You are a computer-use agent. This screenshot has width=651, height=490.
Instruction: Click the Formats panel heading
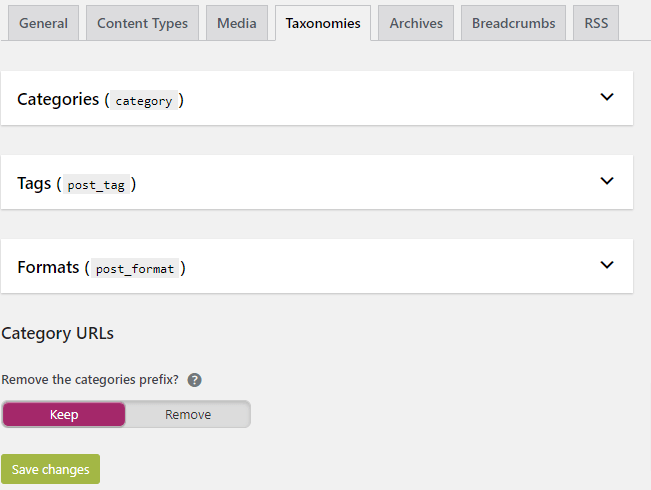101,268
